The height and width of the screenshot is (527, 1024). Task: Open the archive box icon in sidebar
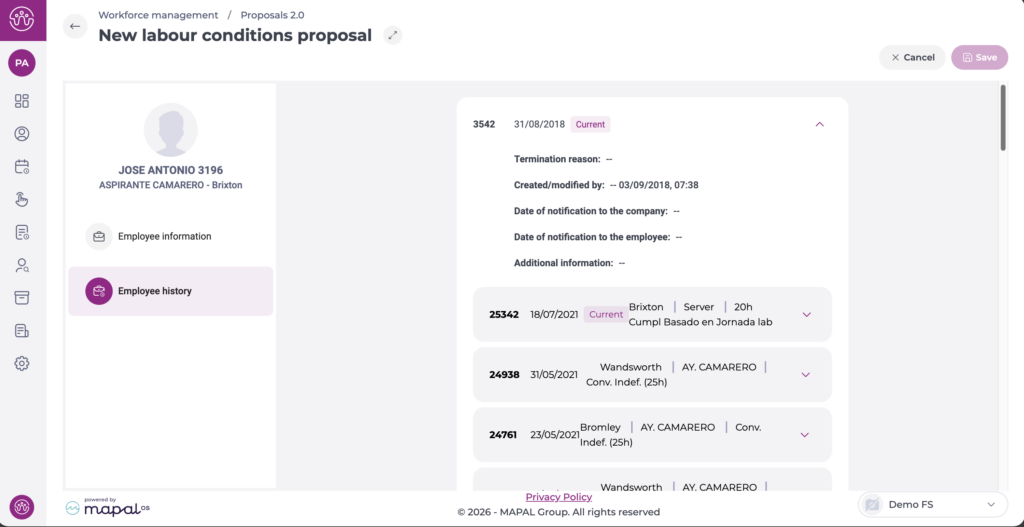point(22,298)
